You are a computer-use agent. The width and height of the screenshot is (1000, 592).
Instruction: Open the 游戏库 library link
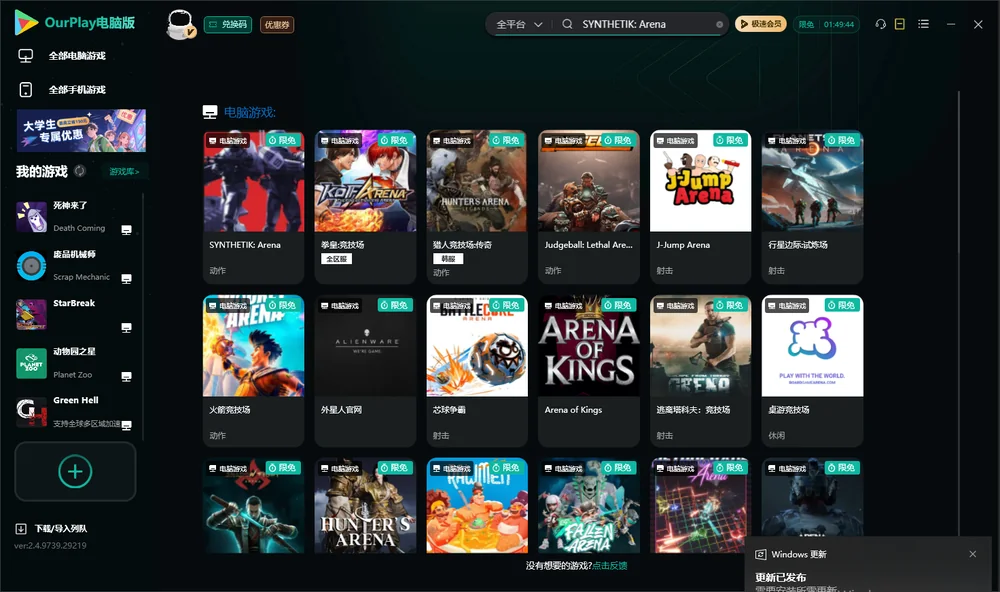(x=124, y=171)
